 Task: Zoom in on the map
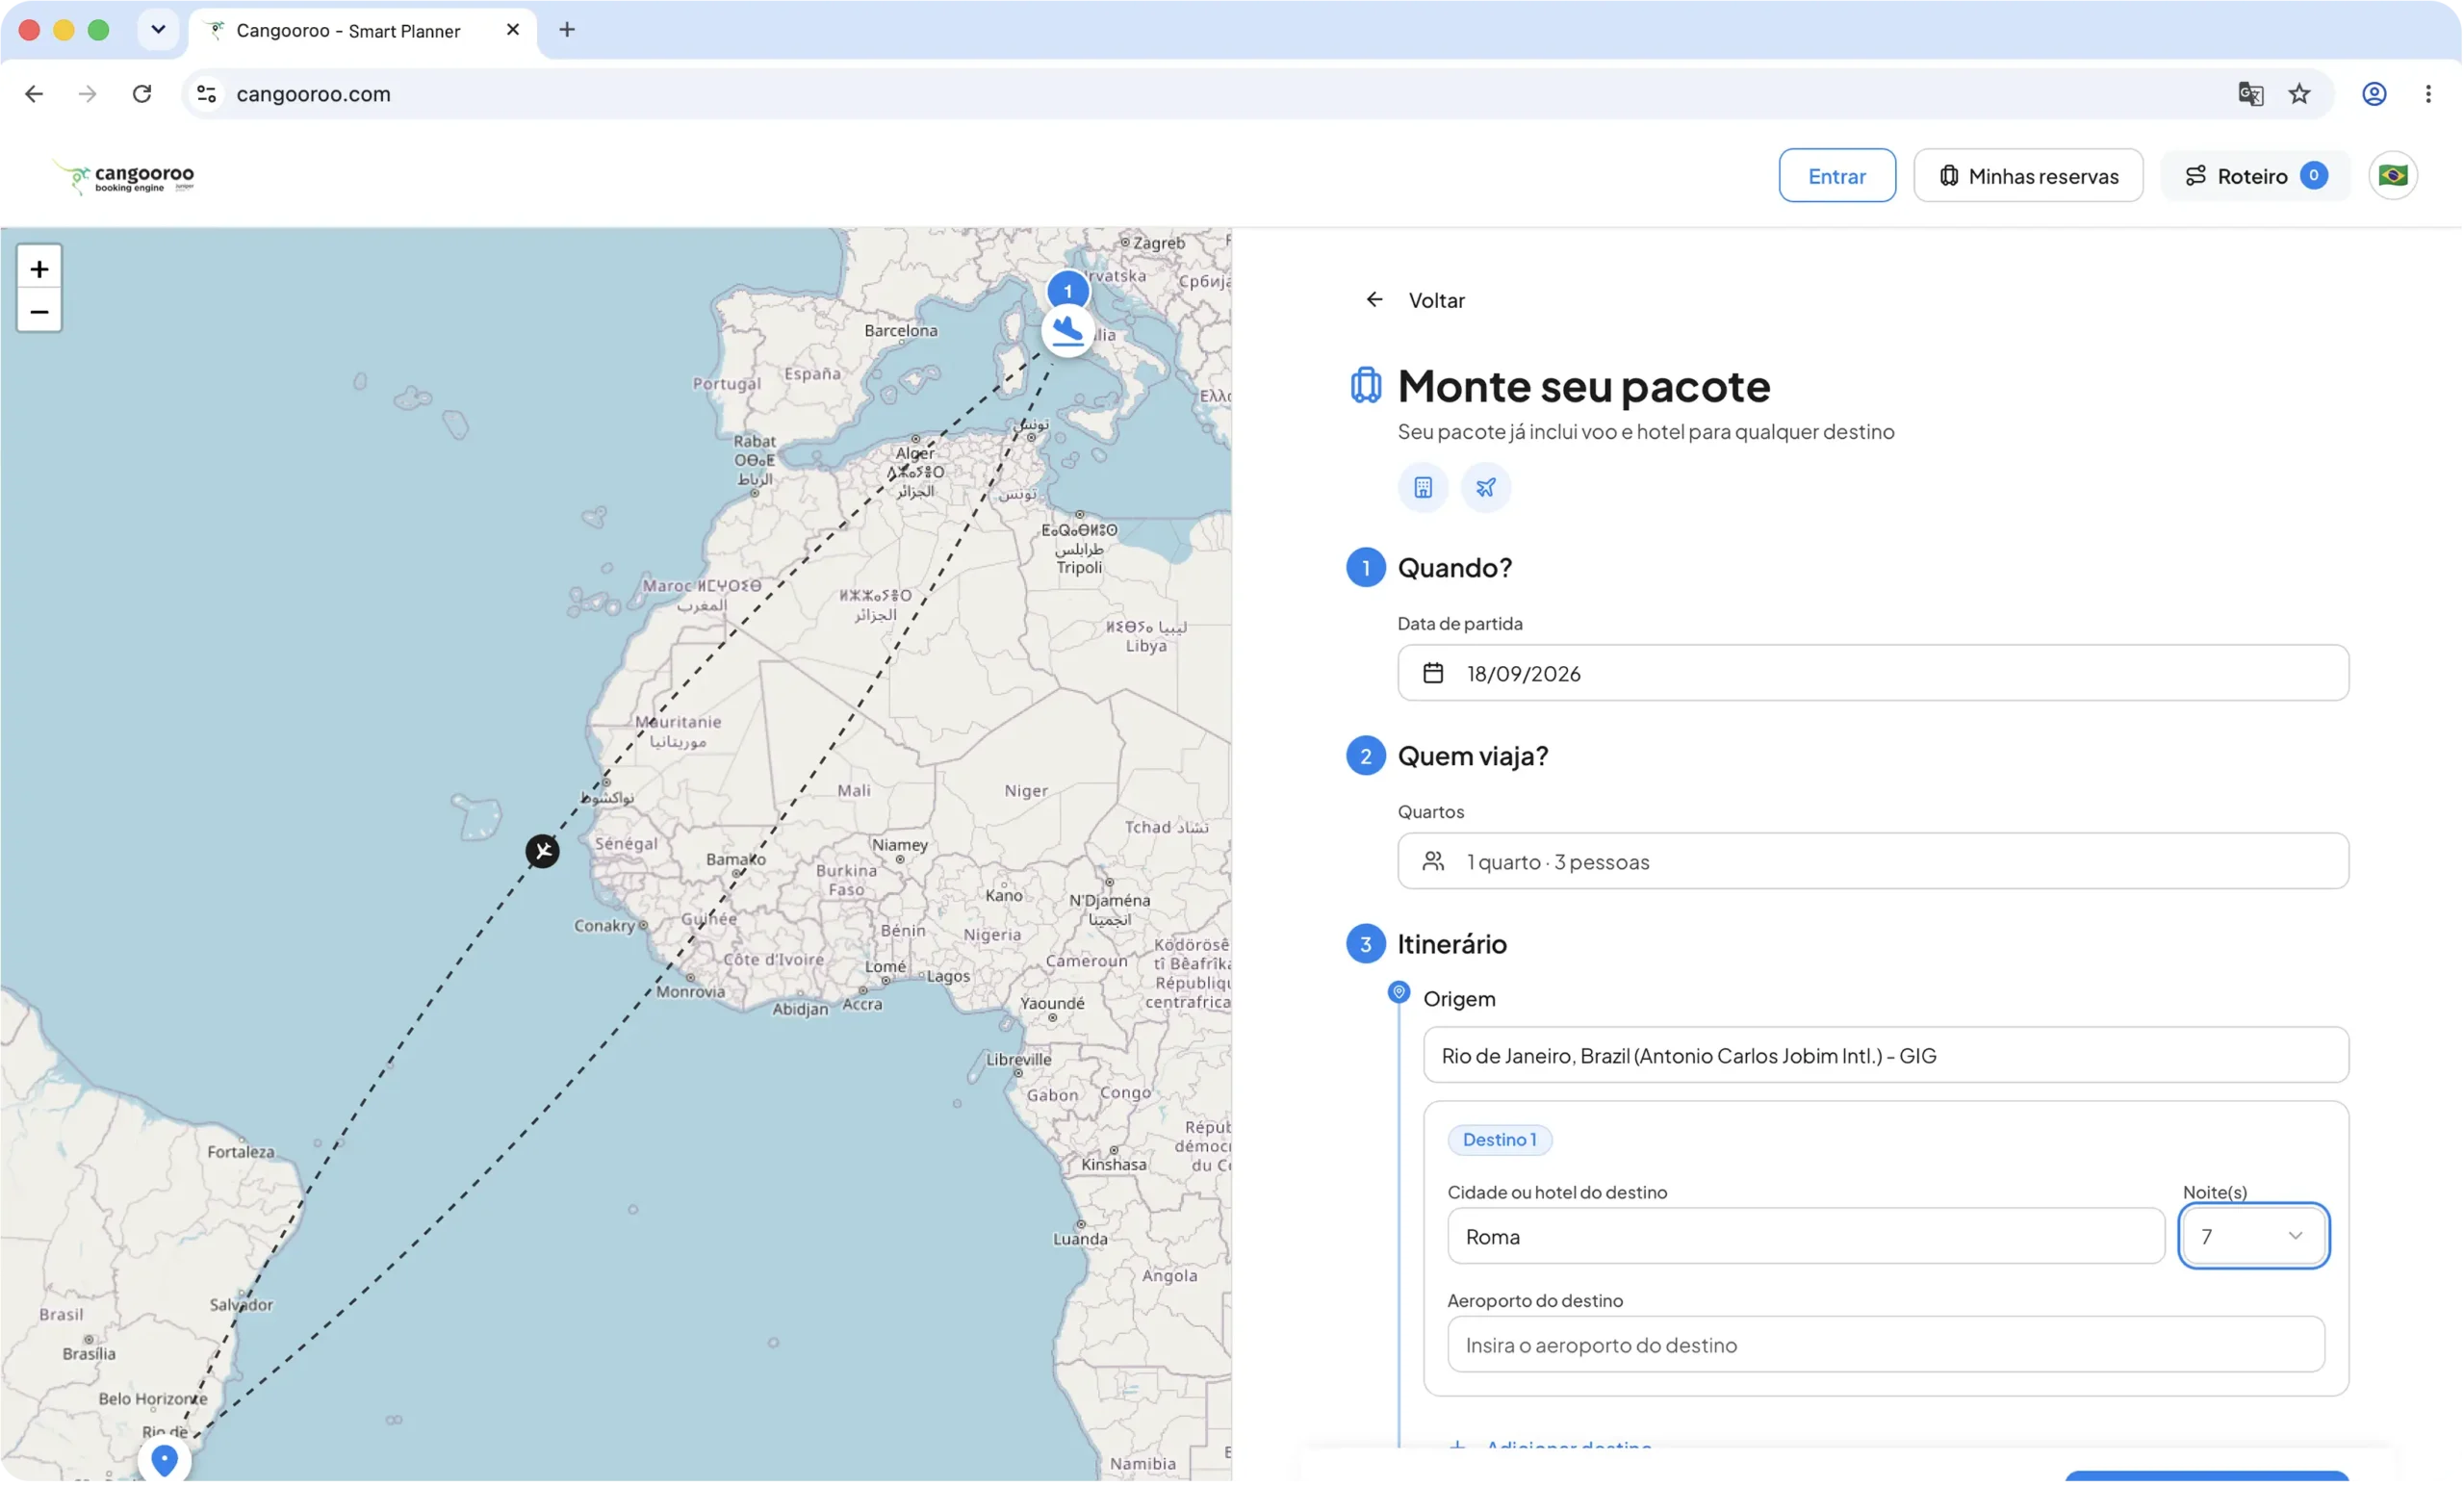tap(39, 268)
